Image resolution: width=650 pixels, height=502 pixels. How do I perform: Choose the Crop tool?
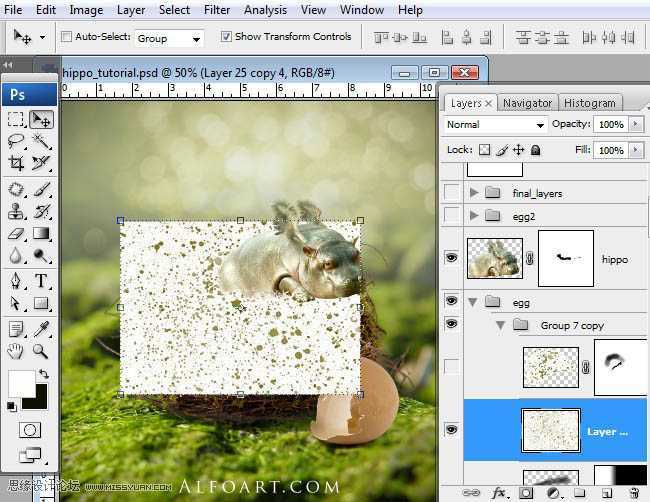(16, 163)
